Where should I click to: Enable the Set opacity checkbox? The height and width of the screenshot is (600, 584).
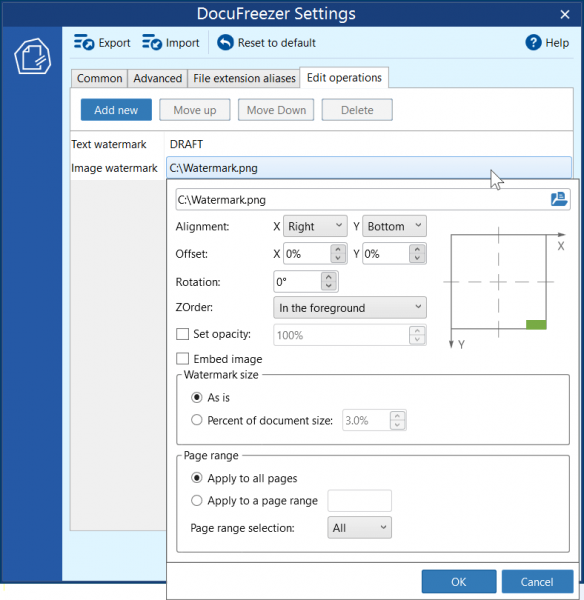(x=182, y=334)
